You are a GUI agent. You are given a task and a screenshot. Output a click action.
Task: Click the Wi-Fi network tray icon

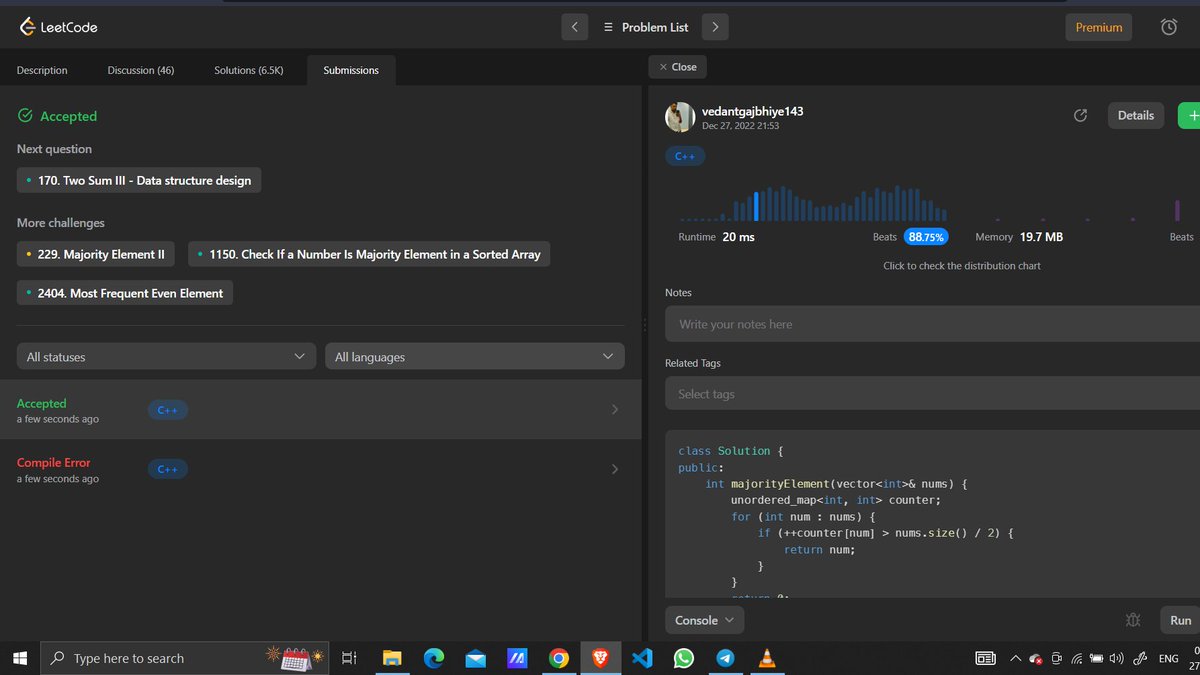point(1076,658)
